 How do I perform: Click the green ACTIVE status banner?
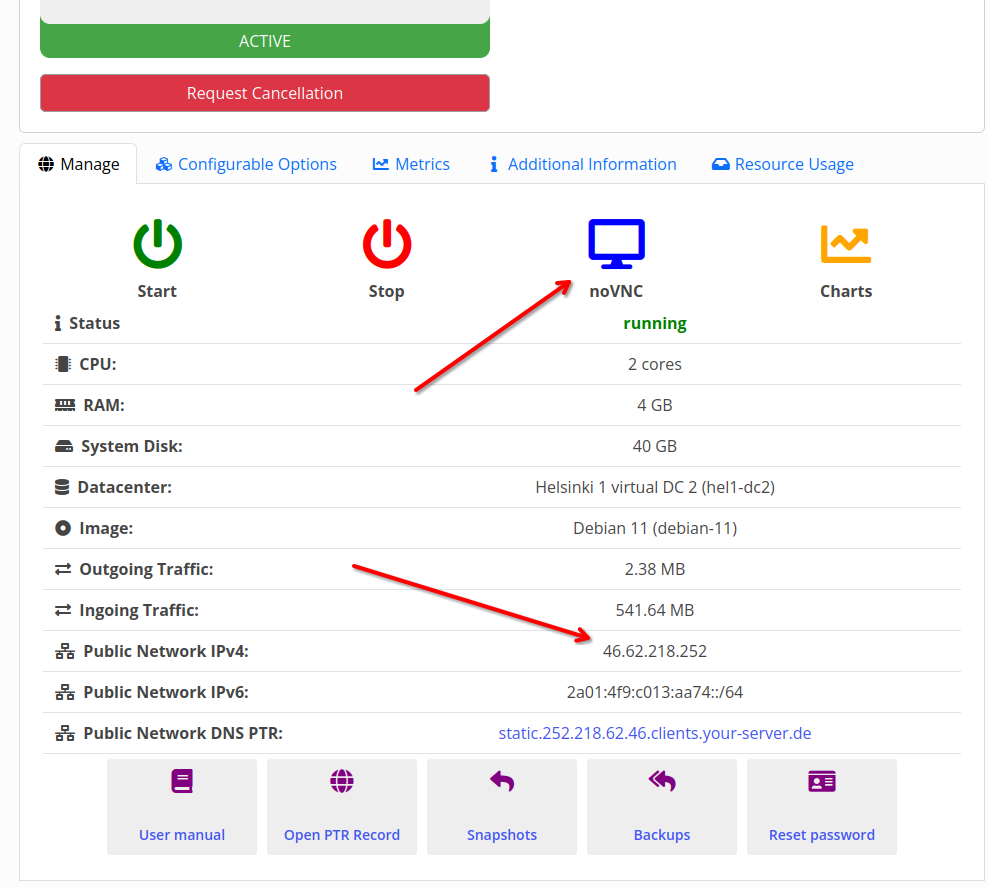point(264,41)
